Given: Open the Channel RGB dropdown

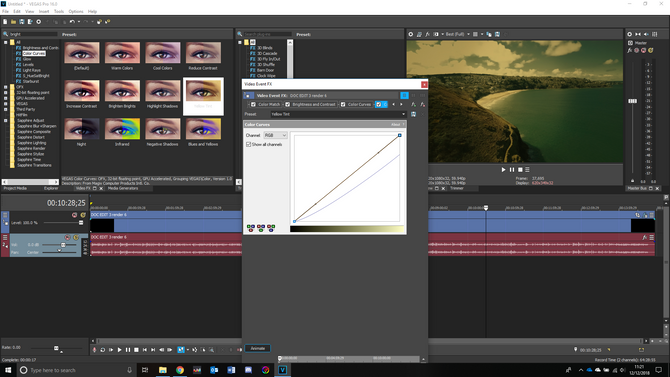Looking at the screenshot, I should click(x=276, y=135).
